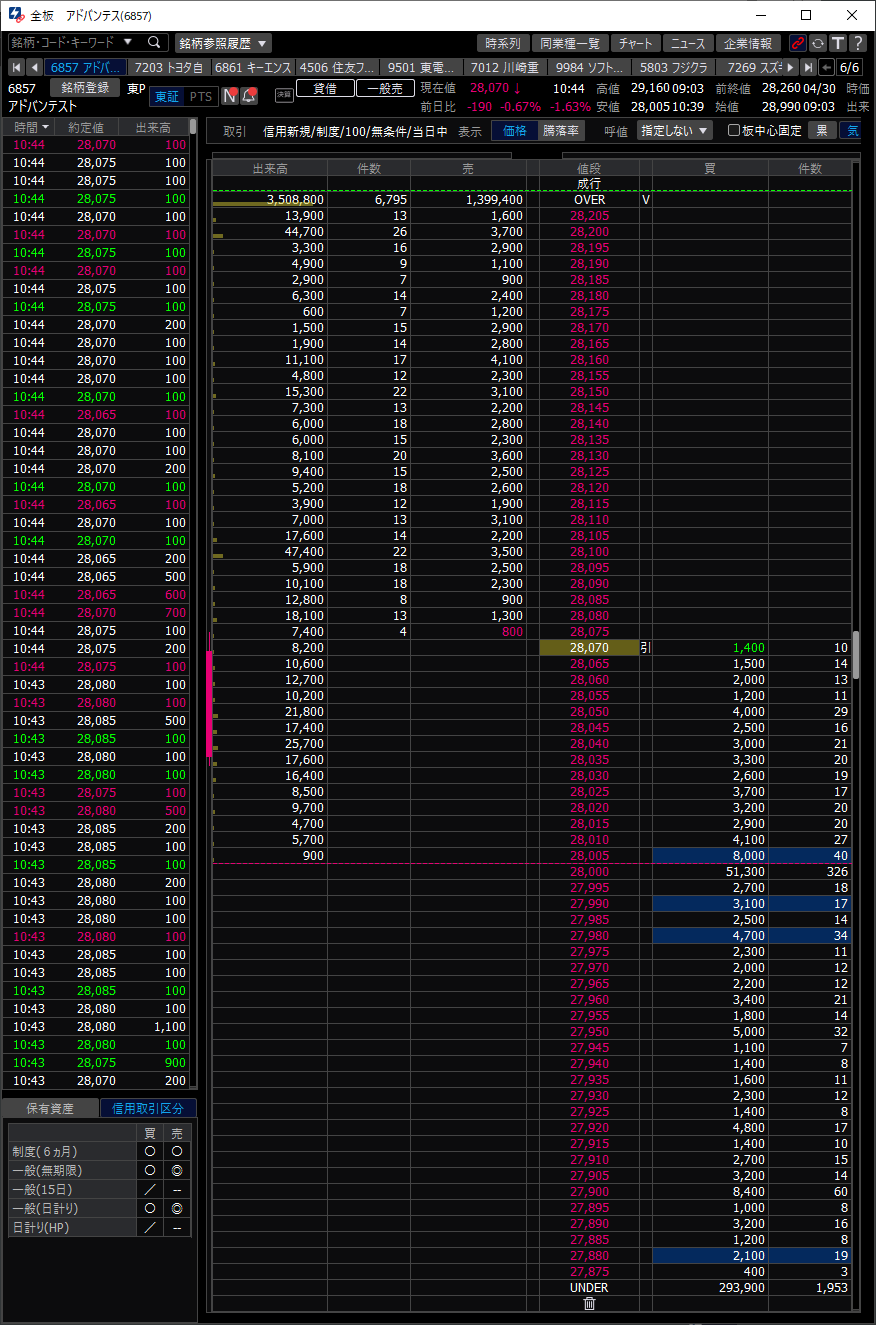Open チャート button
This screenshot has height=1325, width=876.
[635, 43]
